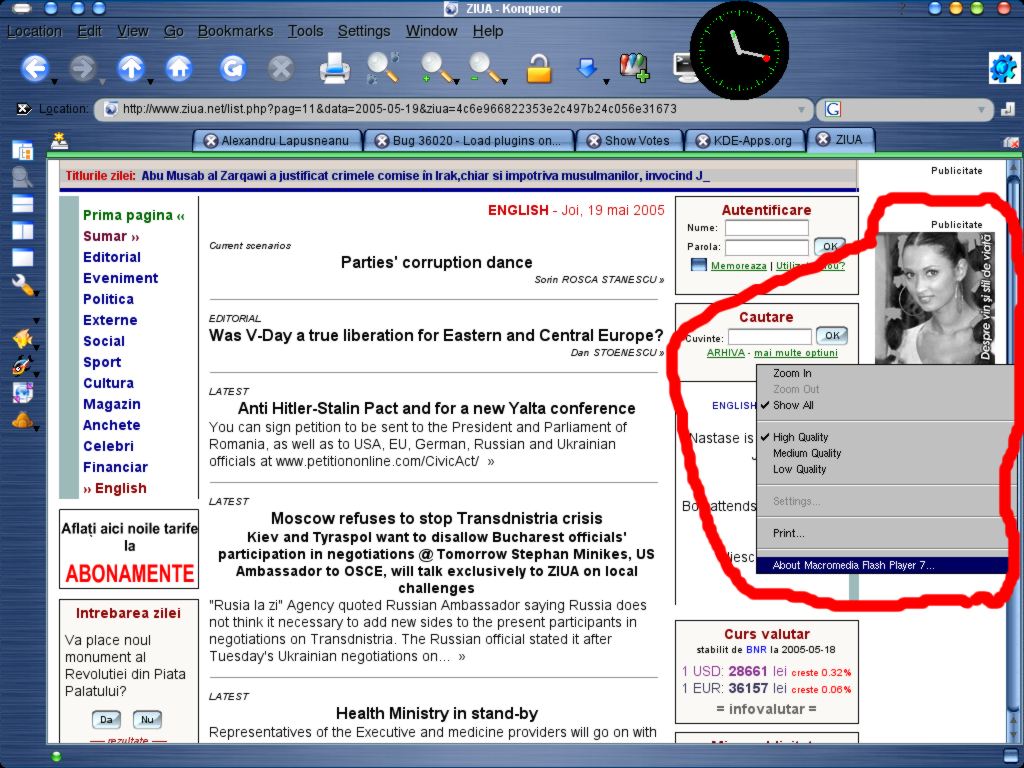This screenshot has width=1024, height=768.
Task: Split view top/bottom sidebar icon
Action: 22,204
